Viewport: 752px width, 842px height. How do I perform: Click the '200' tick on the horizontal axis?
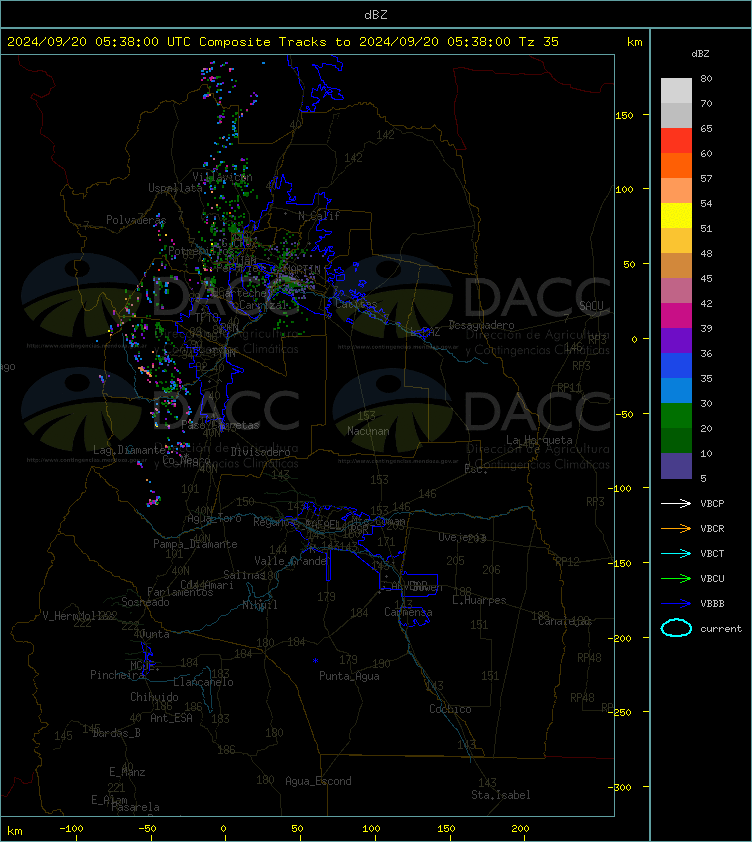coord(520,829)
